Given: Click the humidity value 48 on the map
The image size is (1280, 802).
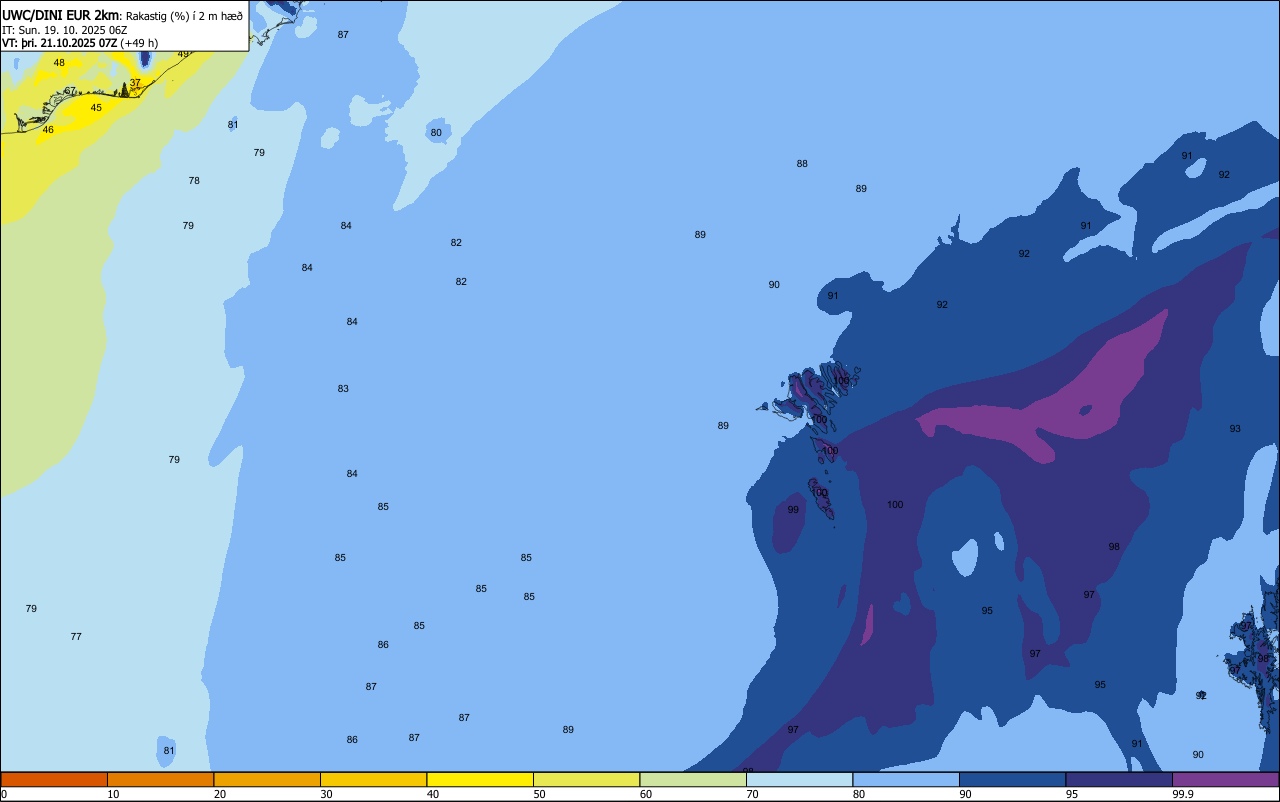Looking at the screenshot, I should (59, 63).
